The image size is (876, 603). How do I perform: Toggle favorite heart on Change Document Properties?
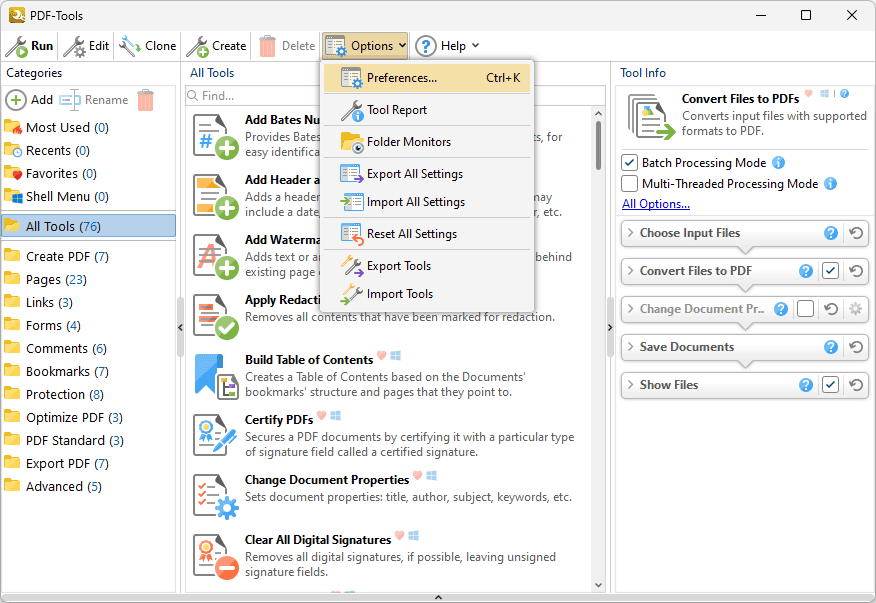tap(417, 476)
